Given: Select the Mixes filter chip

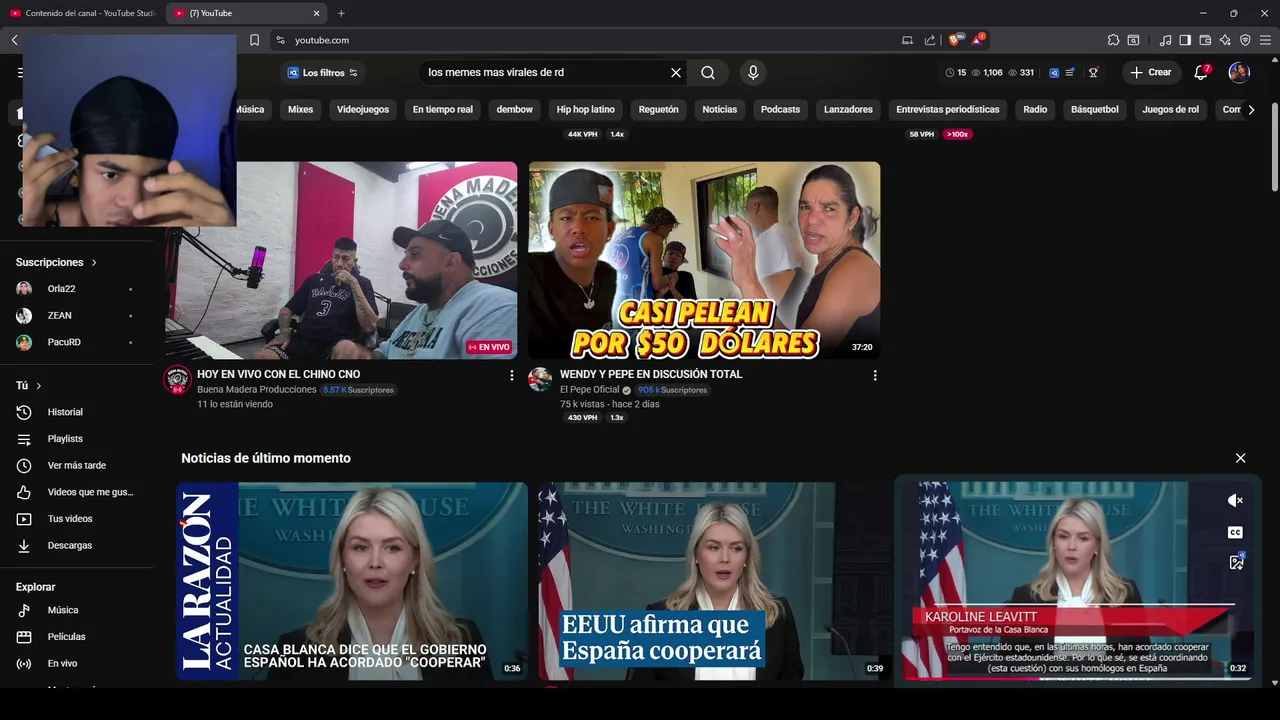Looking at the screenshot, I should pyautogui.click(x=301, y=110).
